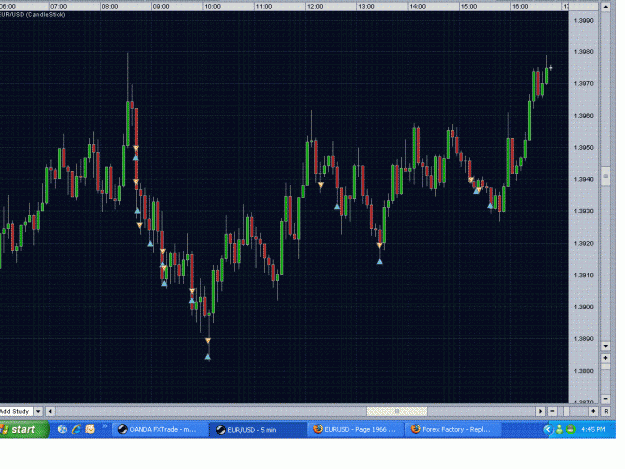
Task: Click lowest blue up-triangle trade marker near 10:00
Action: [208, 357]
